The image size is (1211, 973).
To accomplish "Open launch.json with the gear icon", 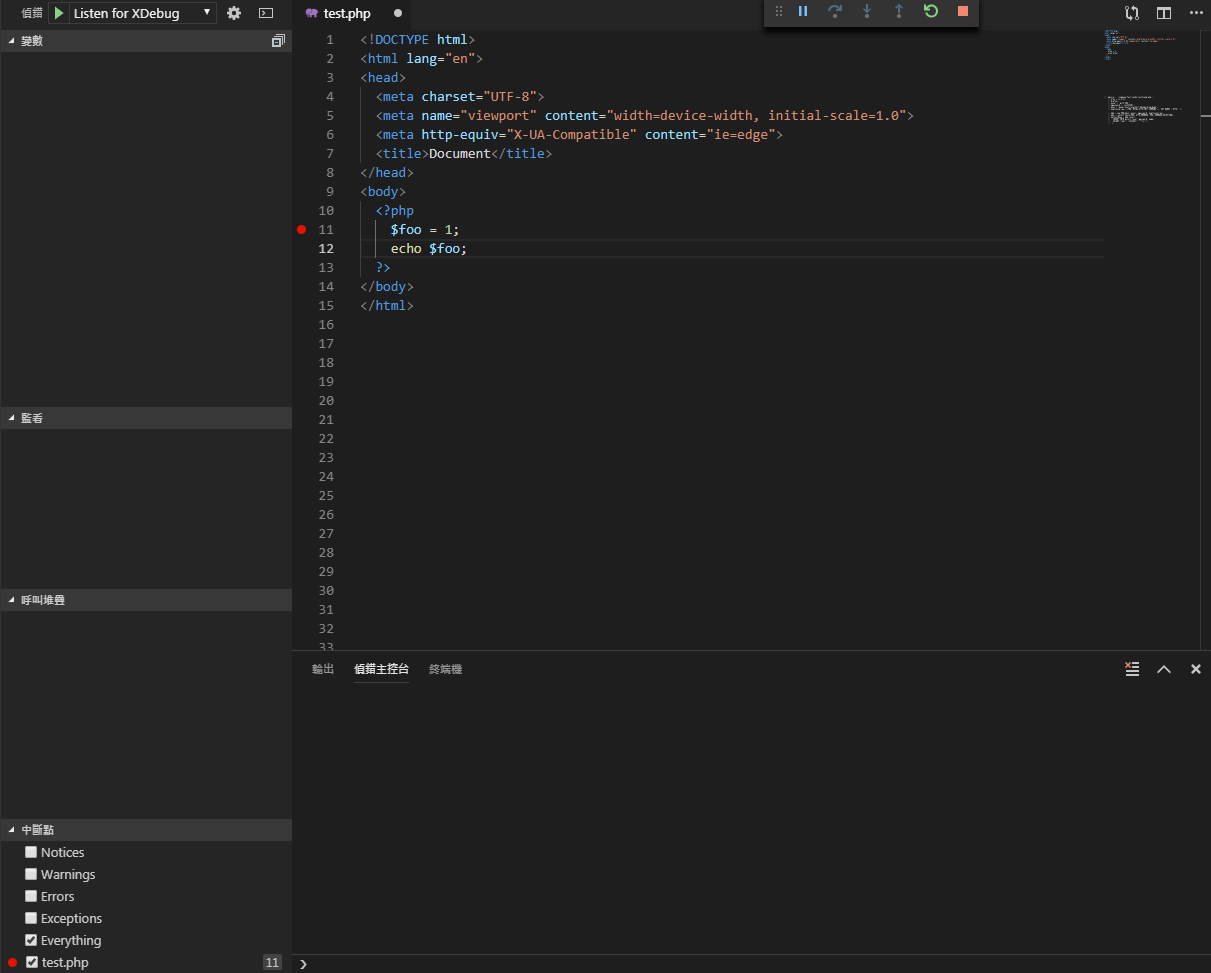I will click(234, 13).
